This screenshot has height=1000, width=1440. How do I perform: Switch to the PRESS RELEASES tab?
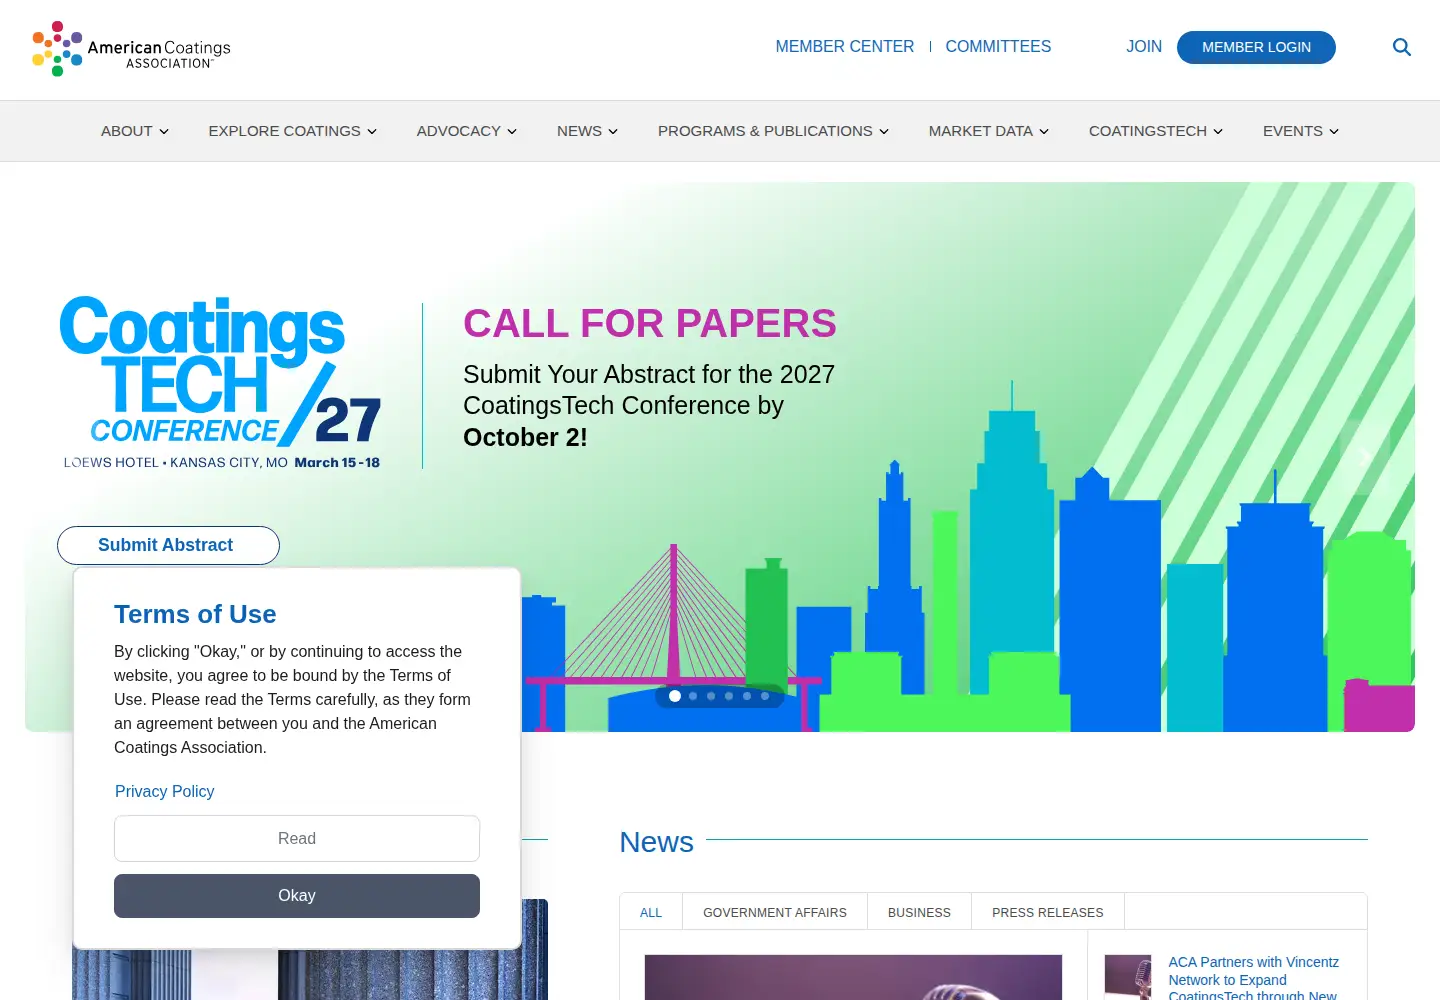click(1048, 912)
